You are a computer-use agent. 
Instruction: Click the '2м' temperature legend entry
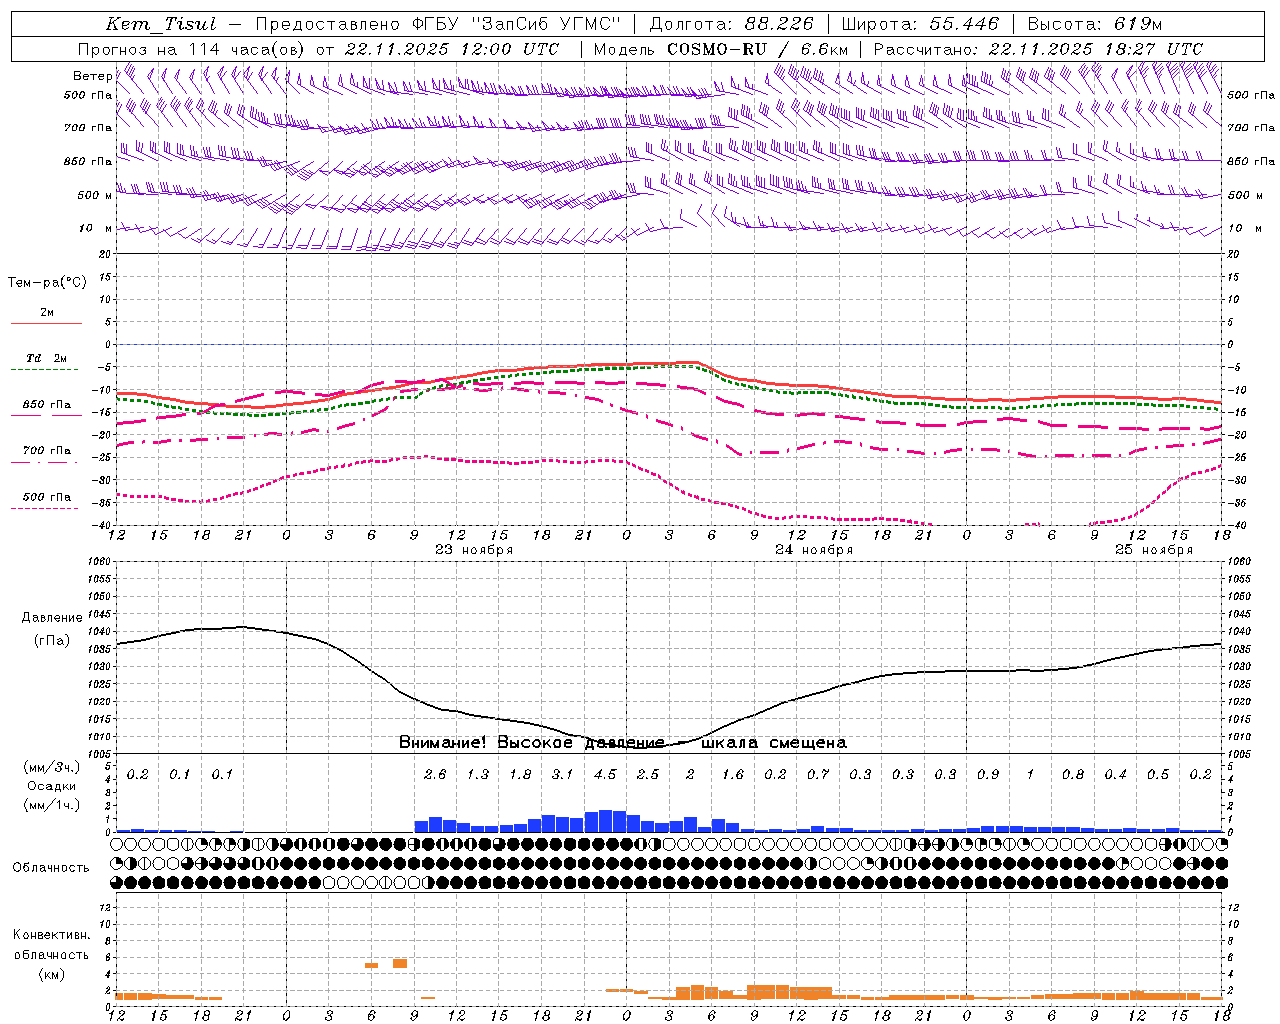(47, 313)
